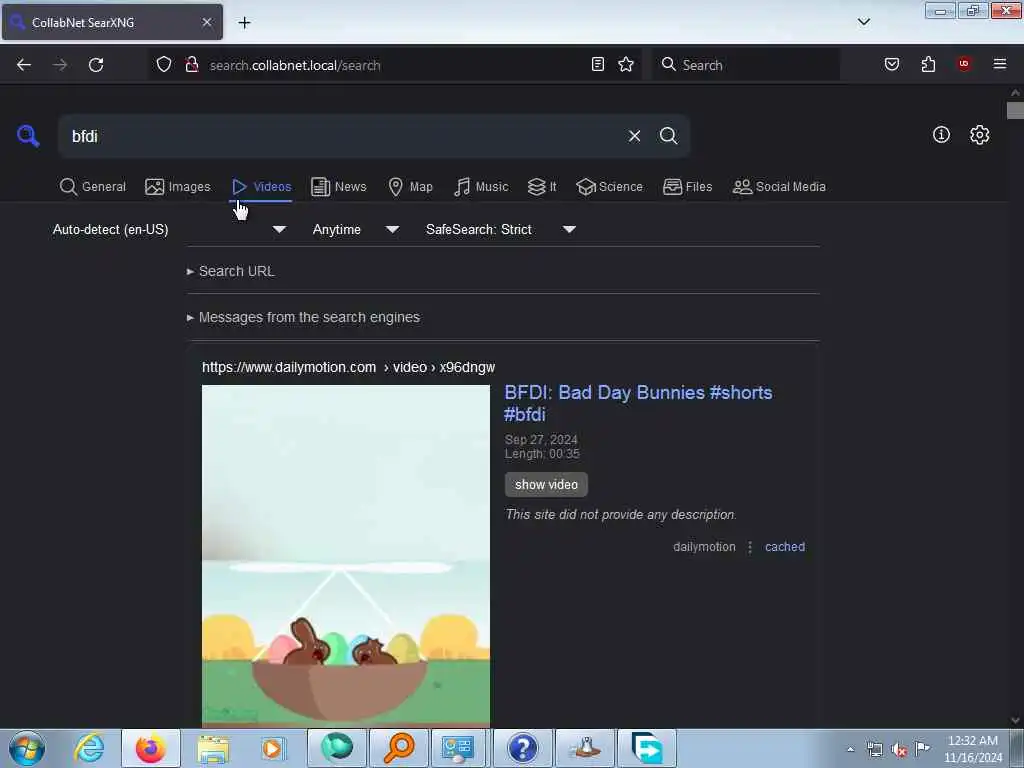Click the dailymotion video URL link
Screen dimensions: 1024x768
click(x=348, y=367)
